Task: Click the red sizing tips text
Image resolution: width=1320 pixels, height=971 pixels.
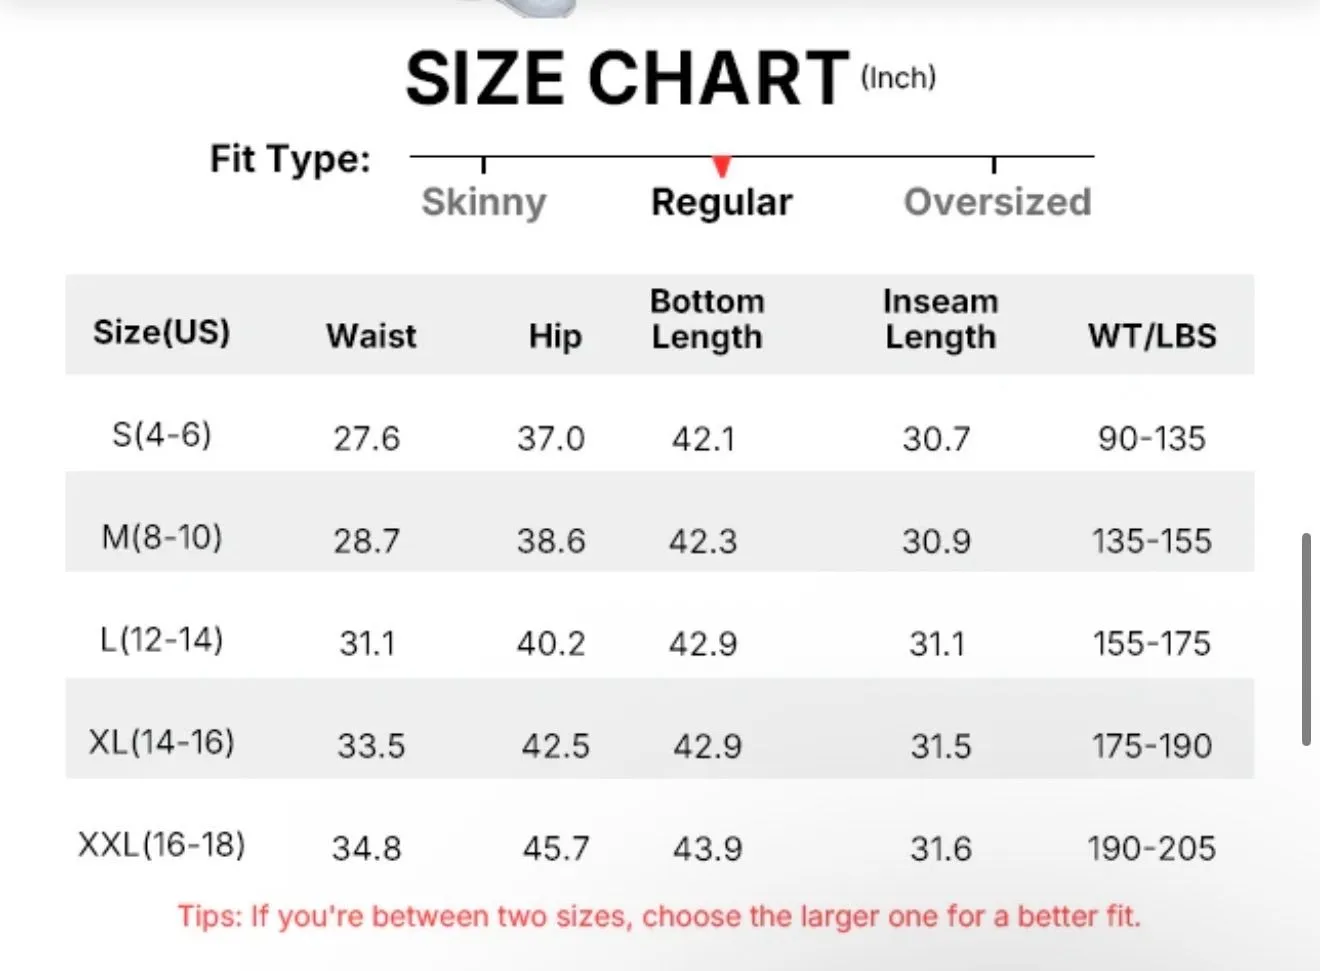Action: tap(659, 916)
